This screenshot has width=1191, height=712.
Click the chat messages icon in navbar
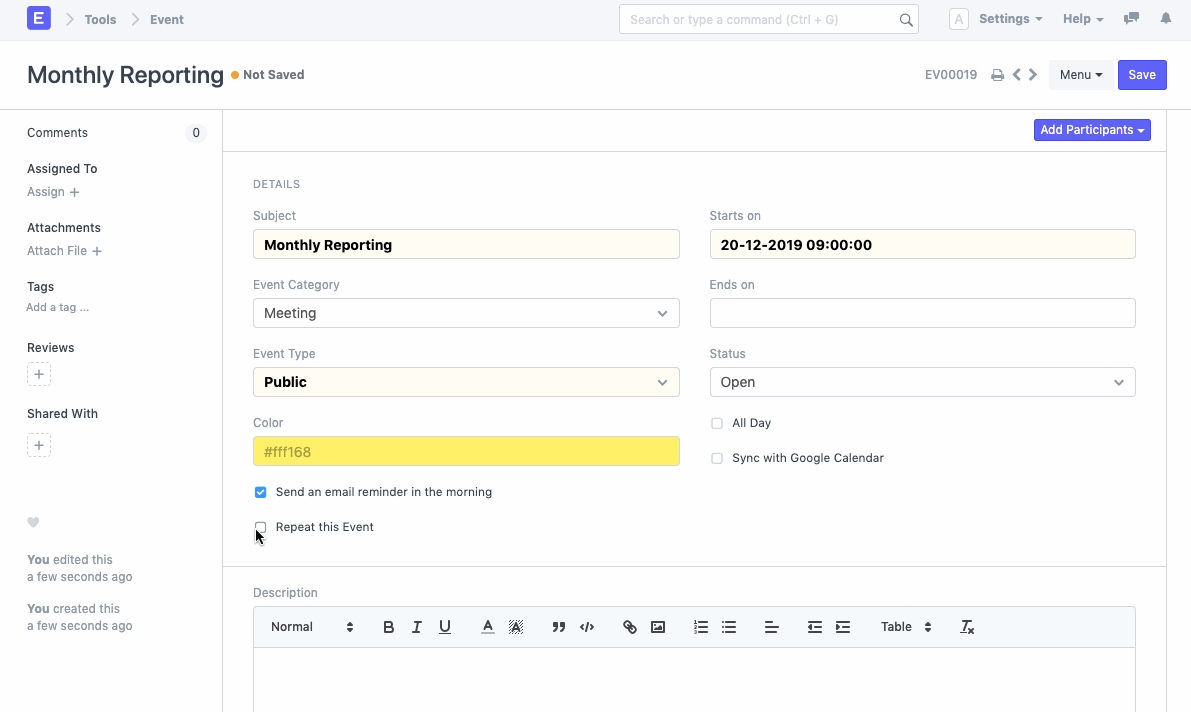[1131, 19]
